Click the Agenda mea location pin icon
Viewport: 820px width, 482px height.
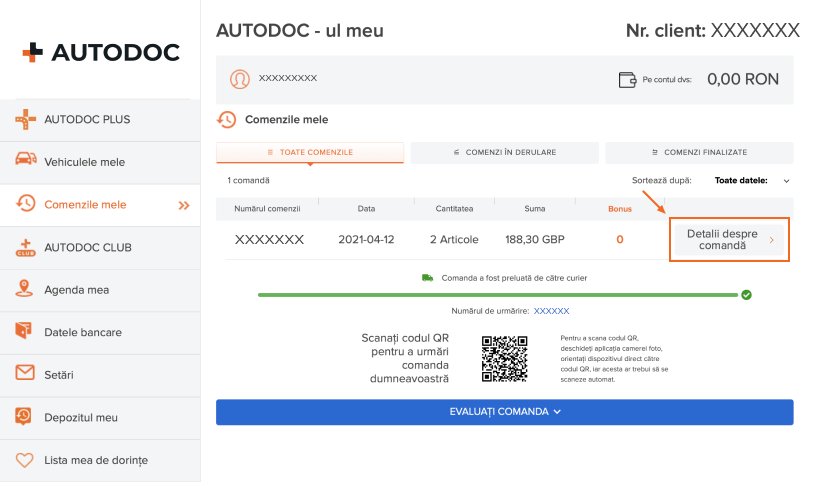click(x=25, y=289)
